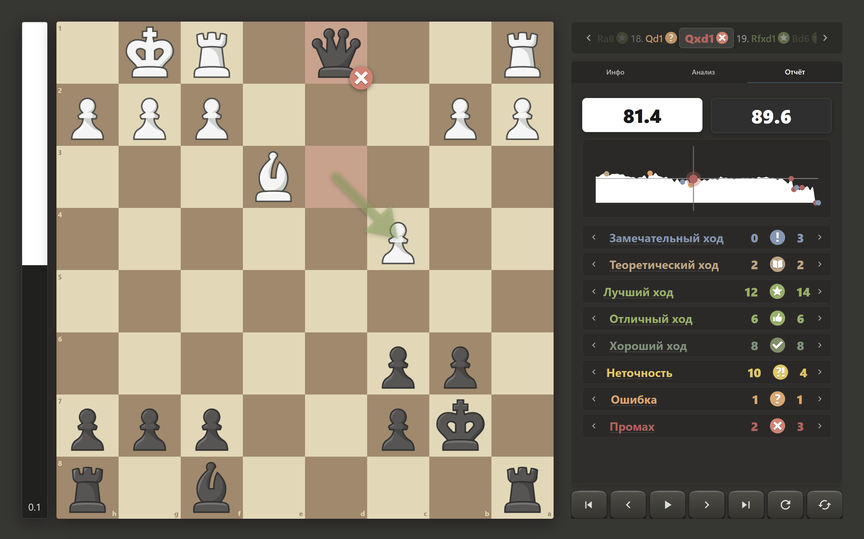Click the highlighted point on the evaluation graph
This screenshot has height=539, width=864.
(x=693, y=179)
